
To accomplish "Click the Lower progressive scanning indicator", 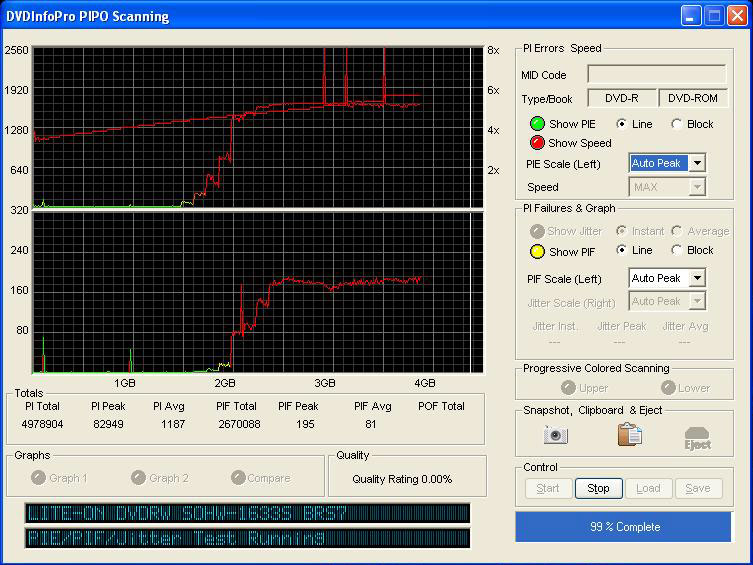I will [668, 388].
